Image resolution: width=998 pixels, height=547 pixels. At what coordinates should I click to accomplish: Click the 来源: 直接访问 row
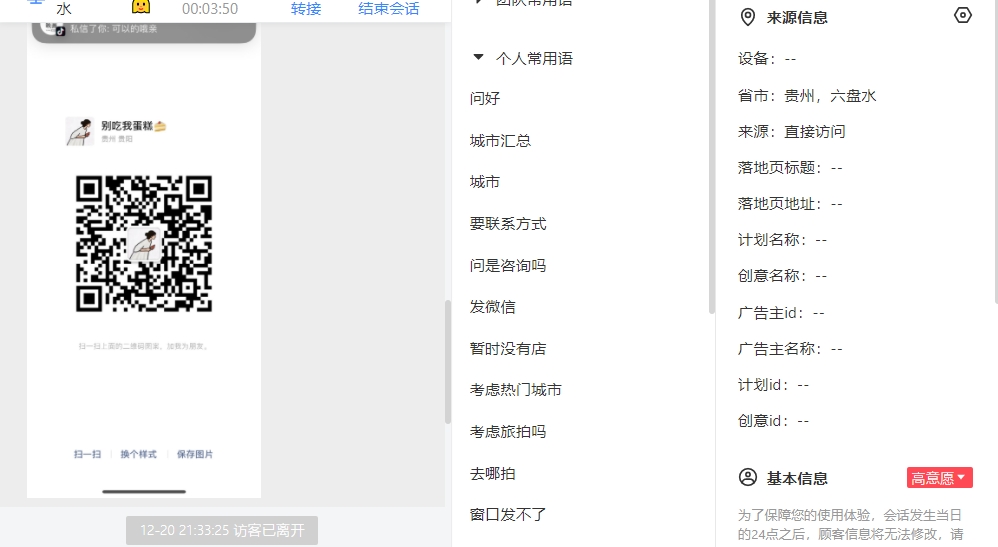[x=792, y=132]
